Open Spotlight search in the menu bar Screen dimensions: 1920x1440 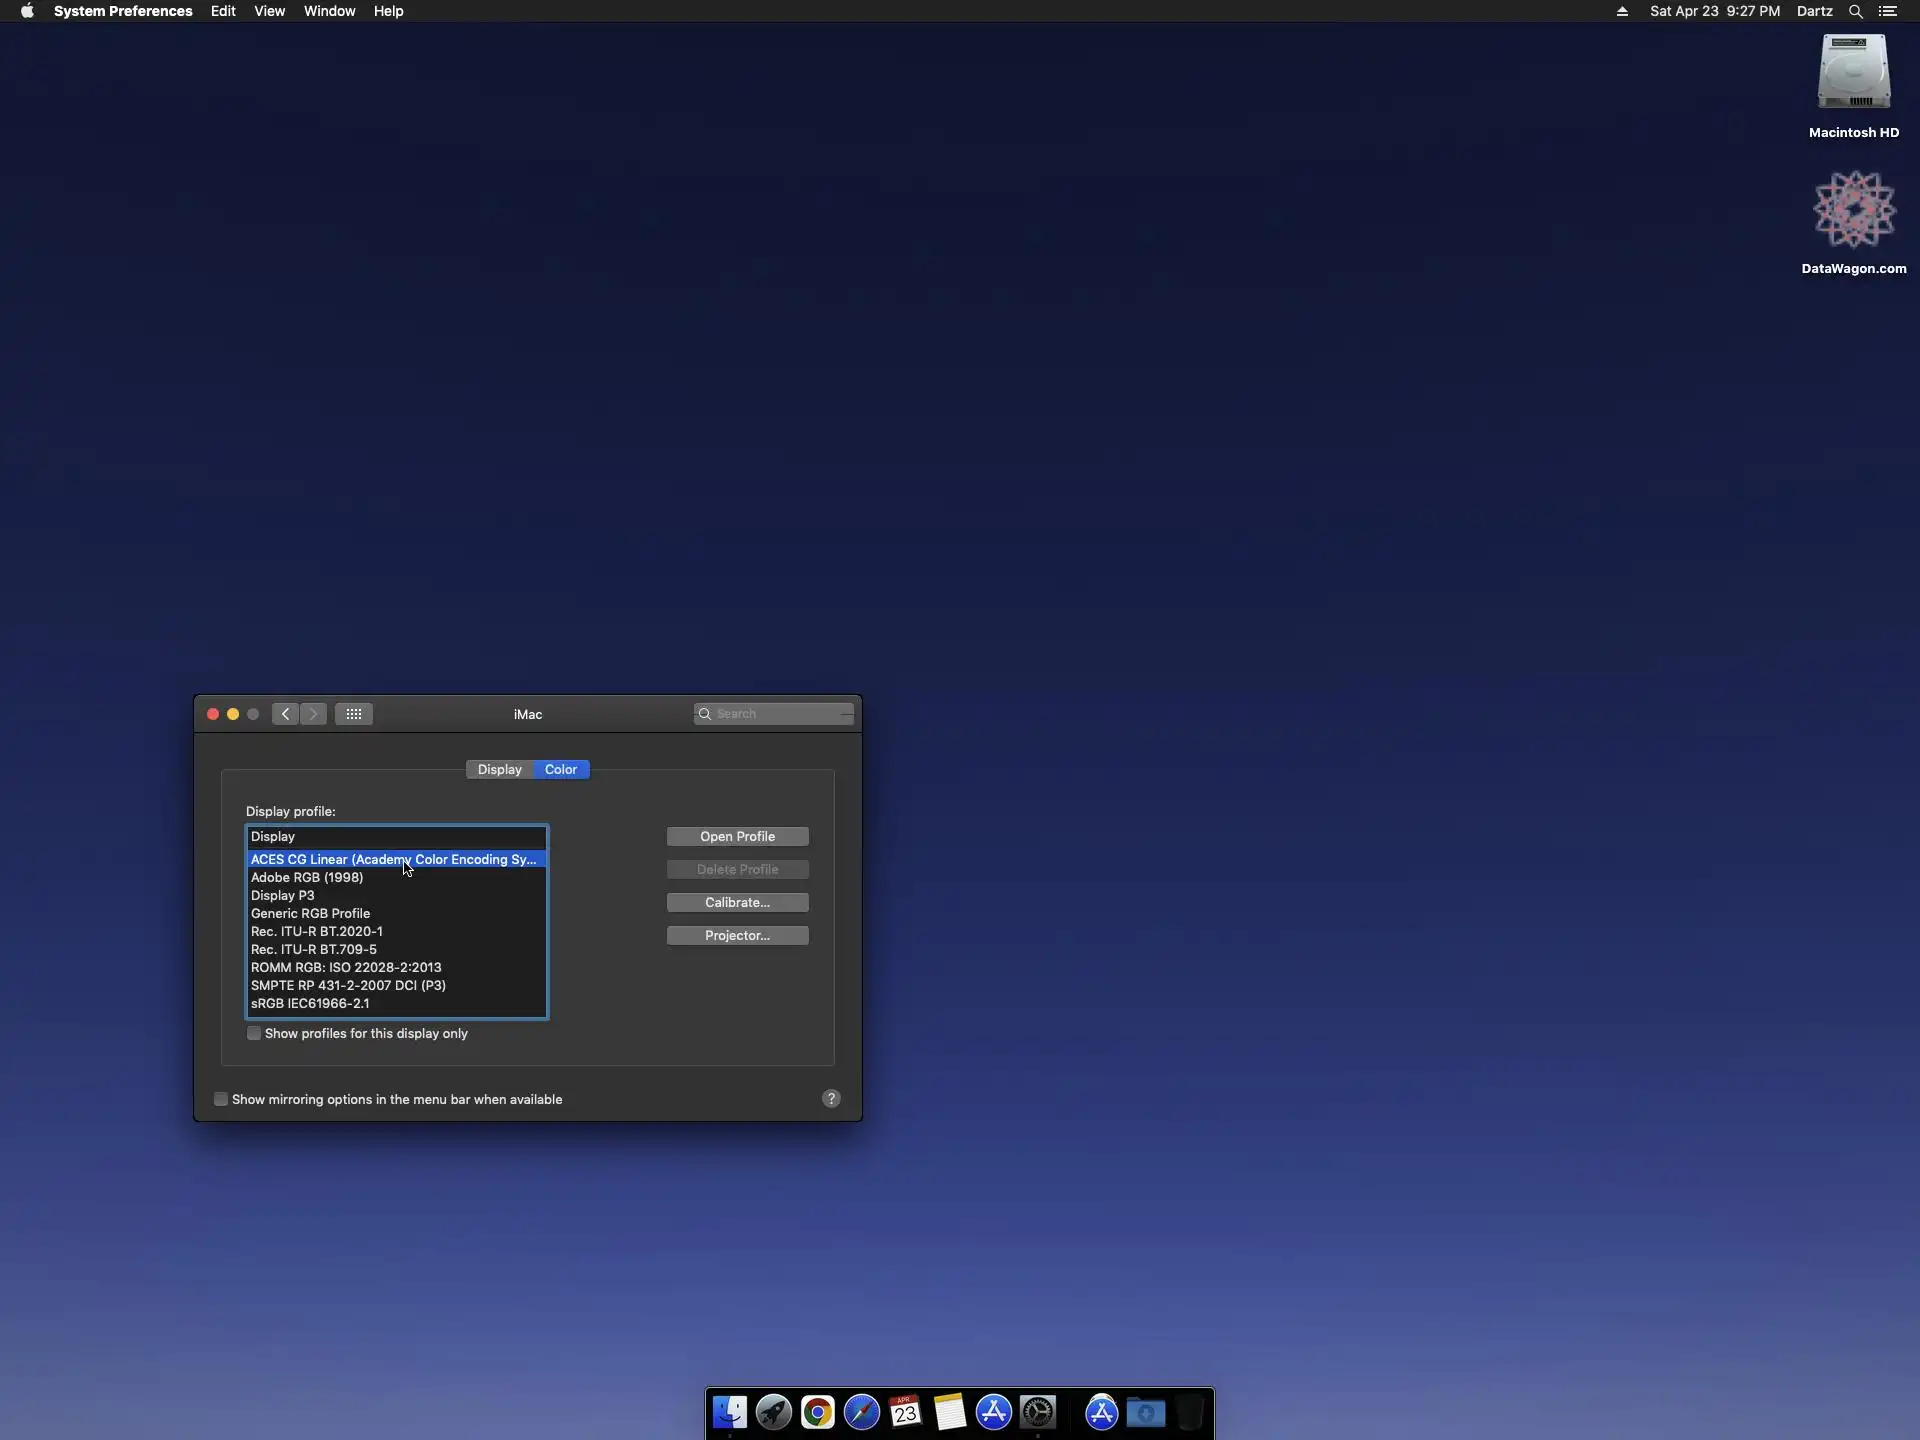coord(1855,11)
